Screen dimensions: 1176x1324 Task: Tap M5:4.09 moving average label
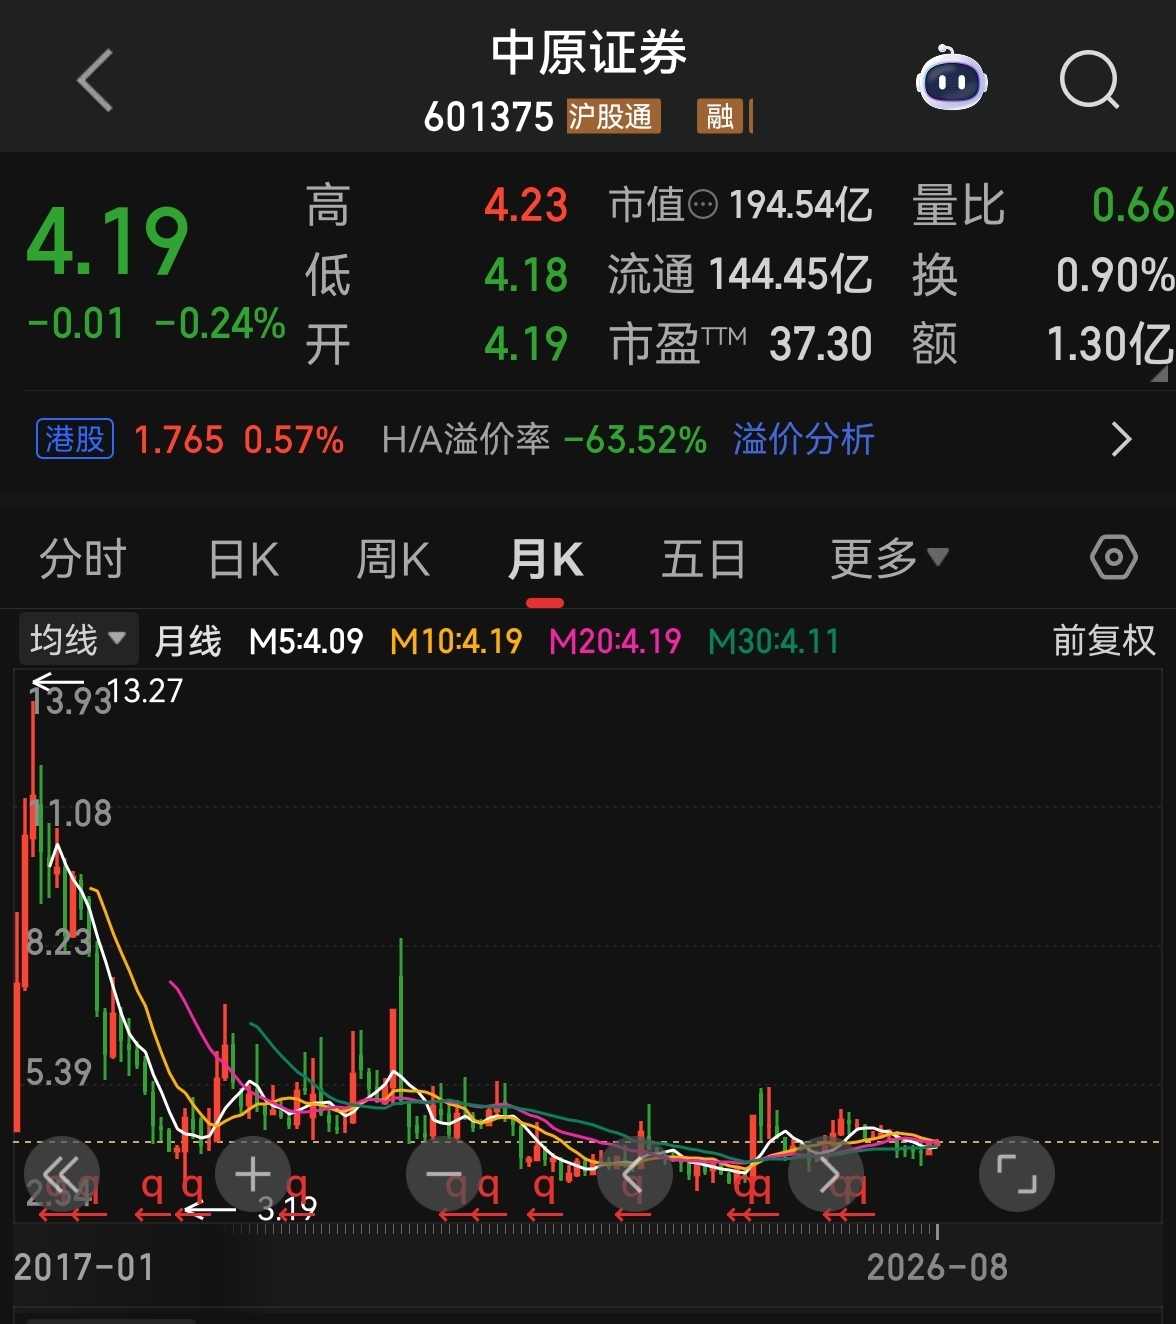[306, 641]
